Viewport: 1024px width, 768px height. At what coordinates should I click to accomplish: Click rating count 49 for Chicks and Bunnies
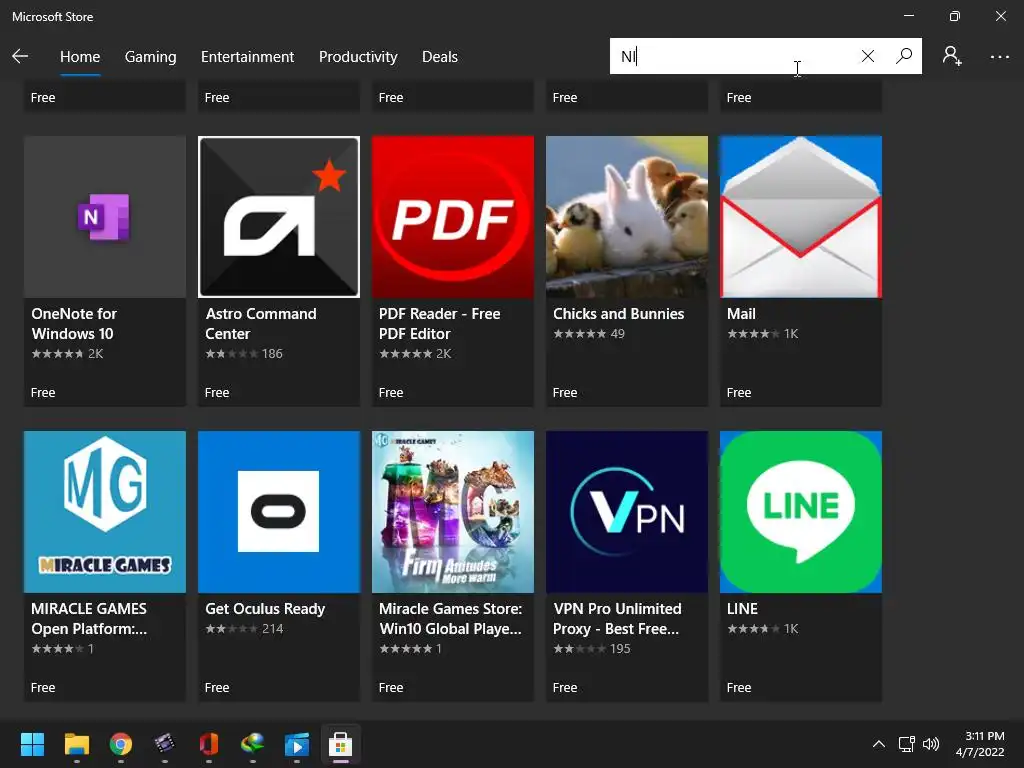point(618,334)
